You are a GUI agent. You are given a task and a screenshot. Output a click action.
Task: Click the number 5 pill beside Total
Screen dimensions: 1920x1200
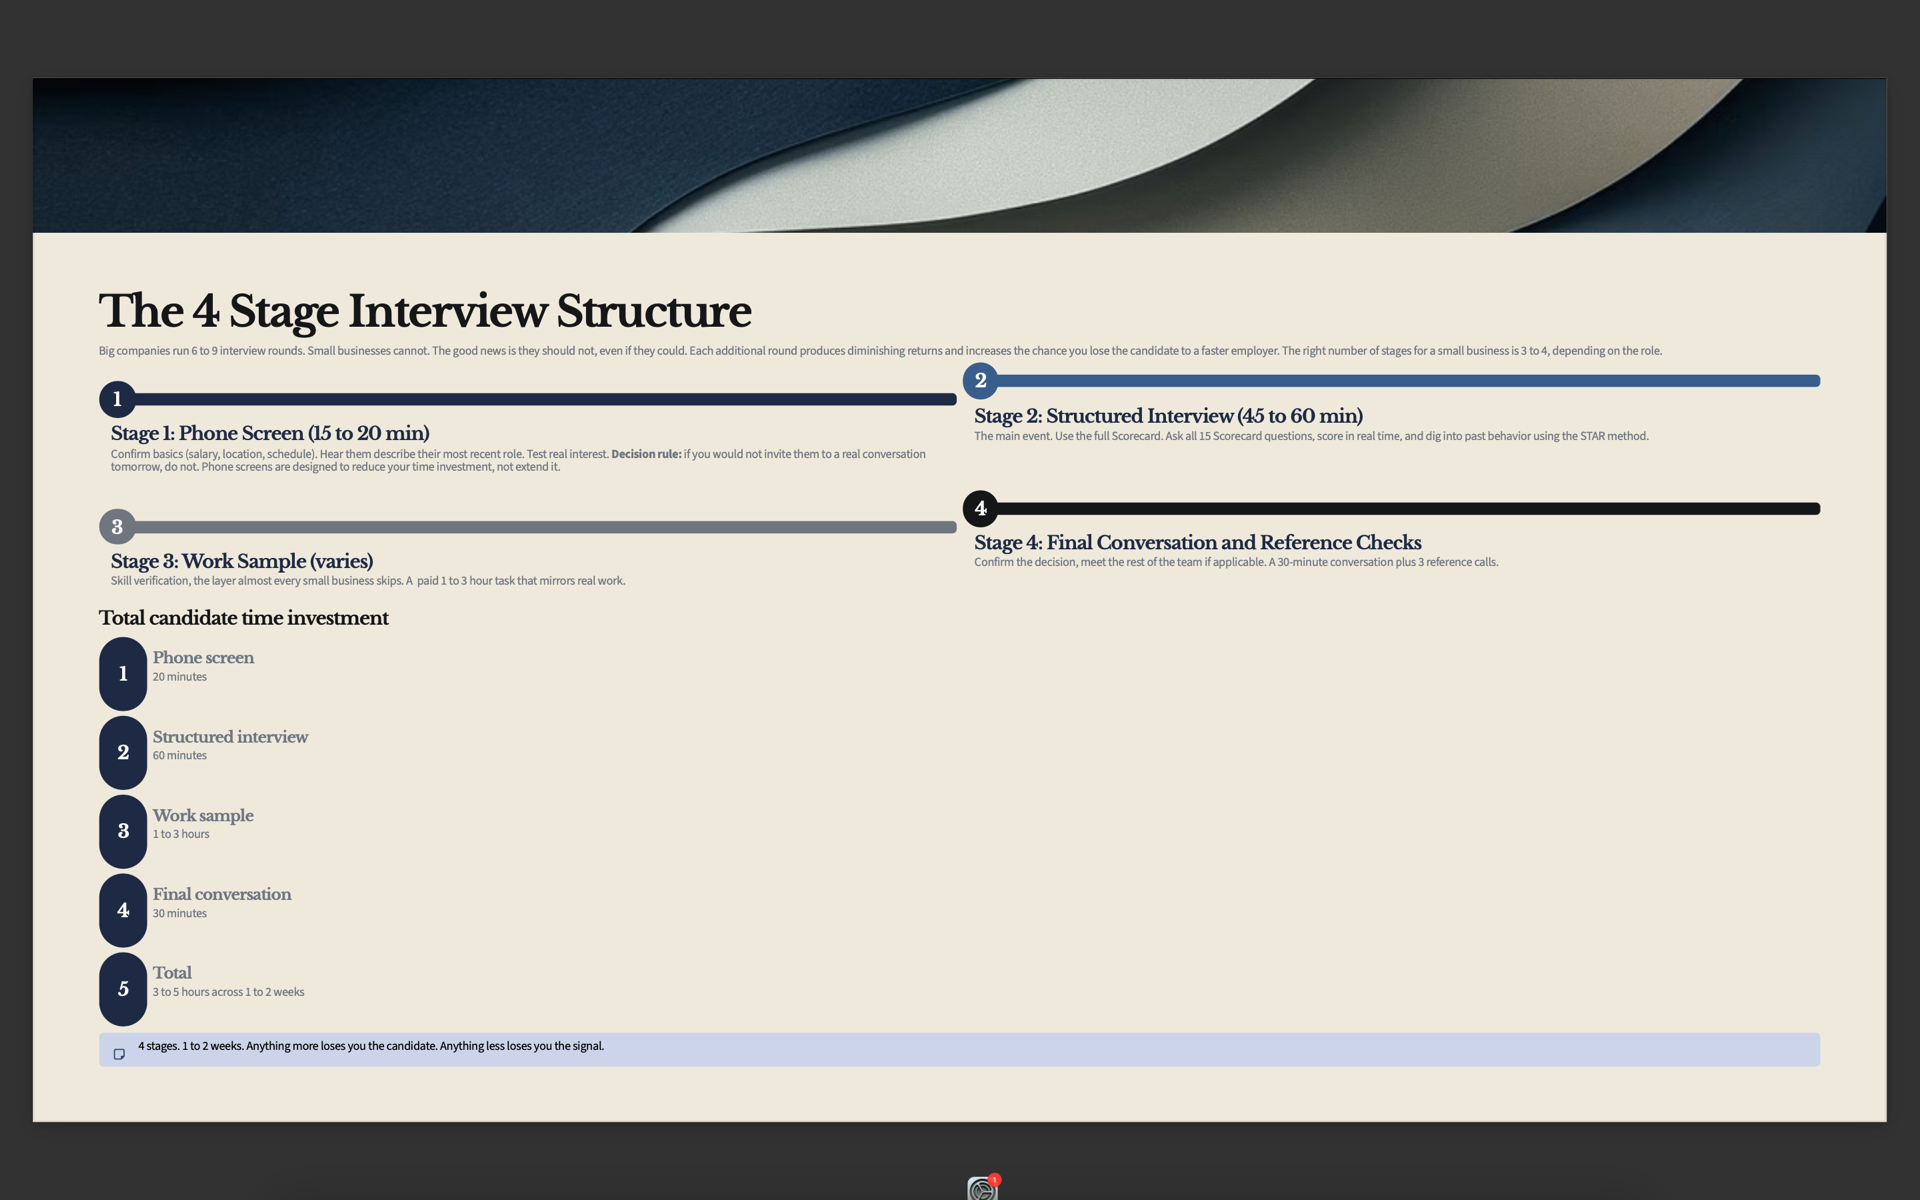pos(123,989)
